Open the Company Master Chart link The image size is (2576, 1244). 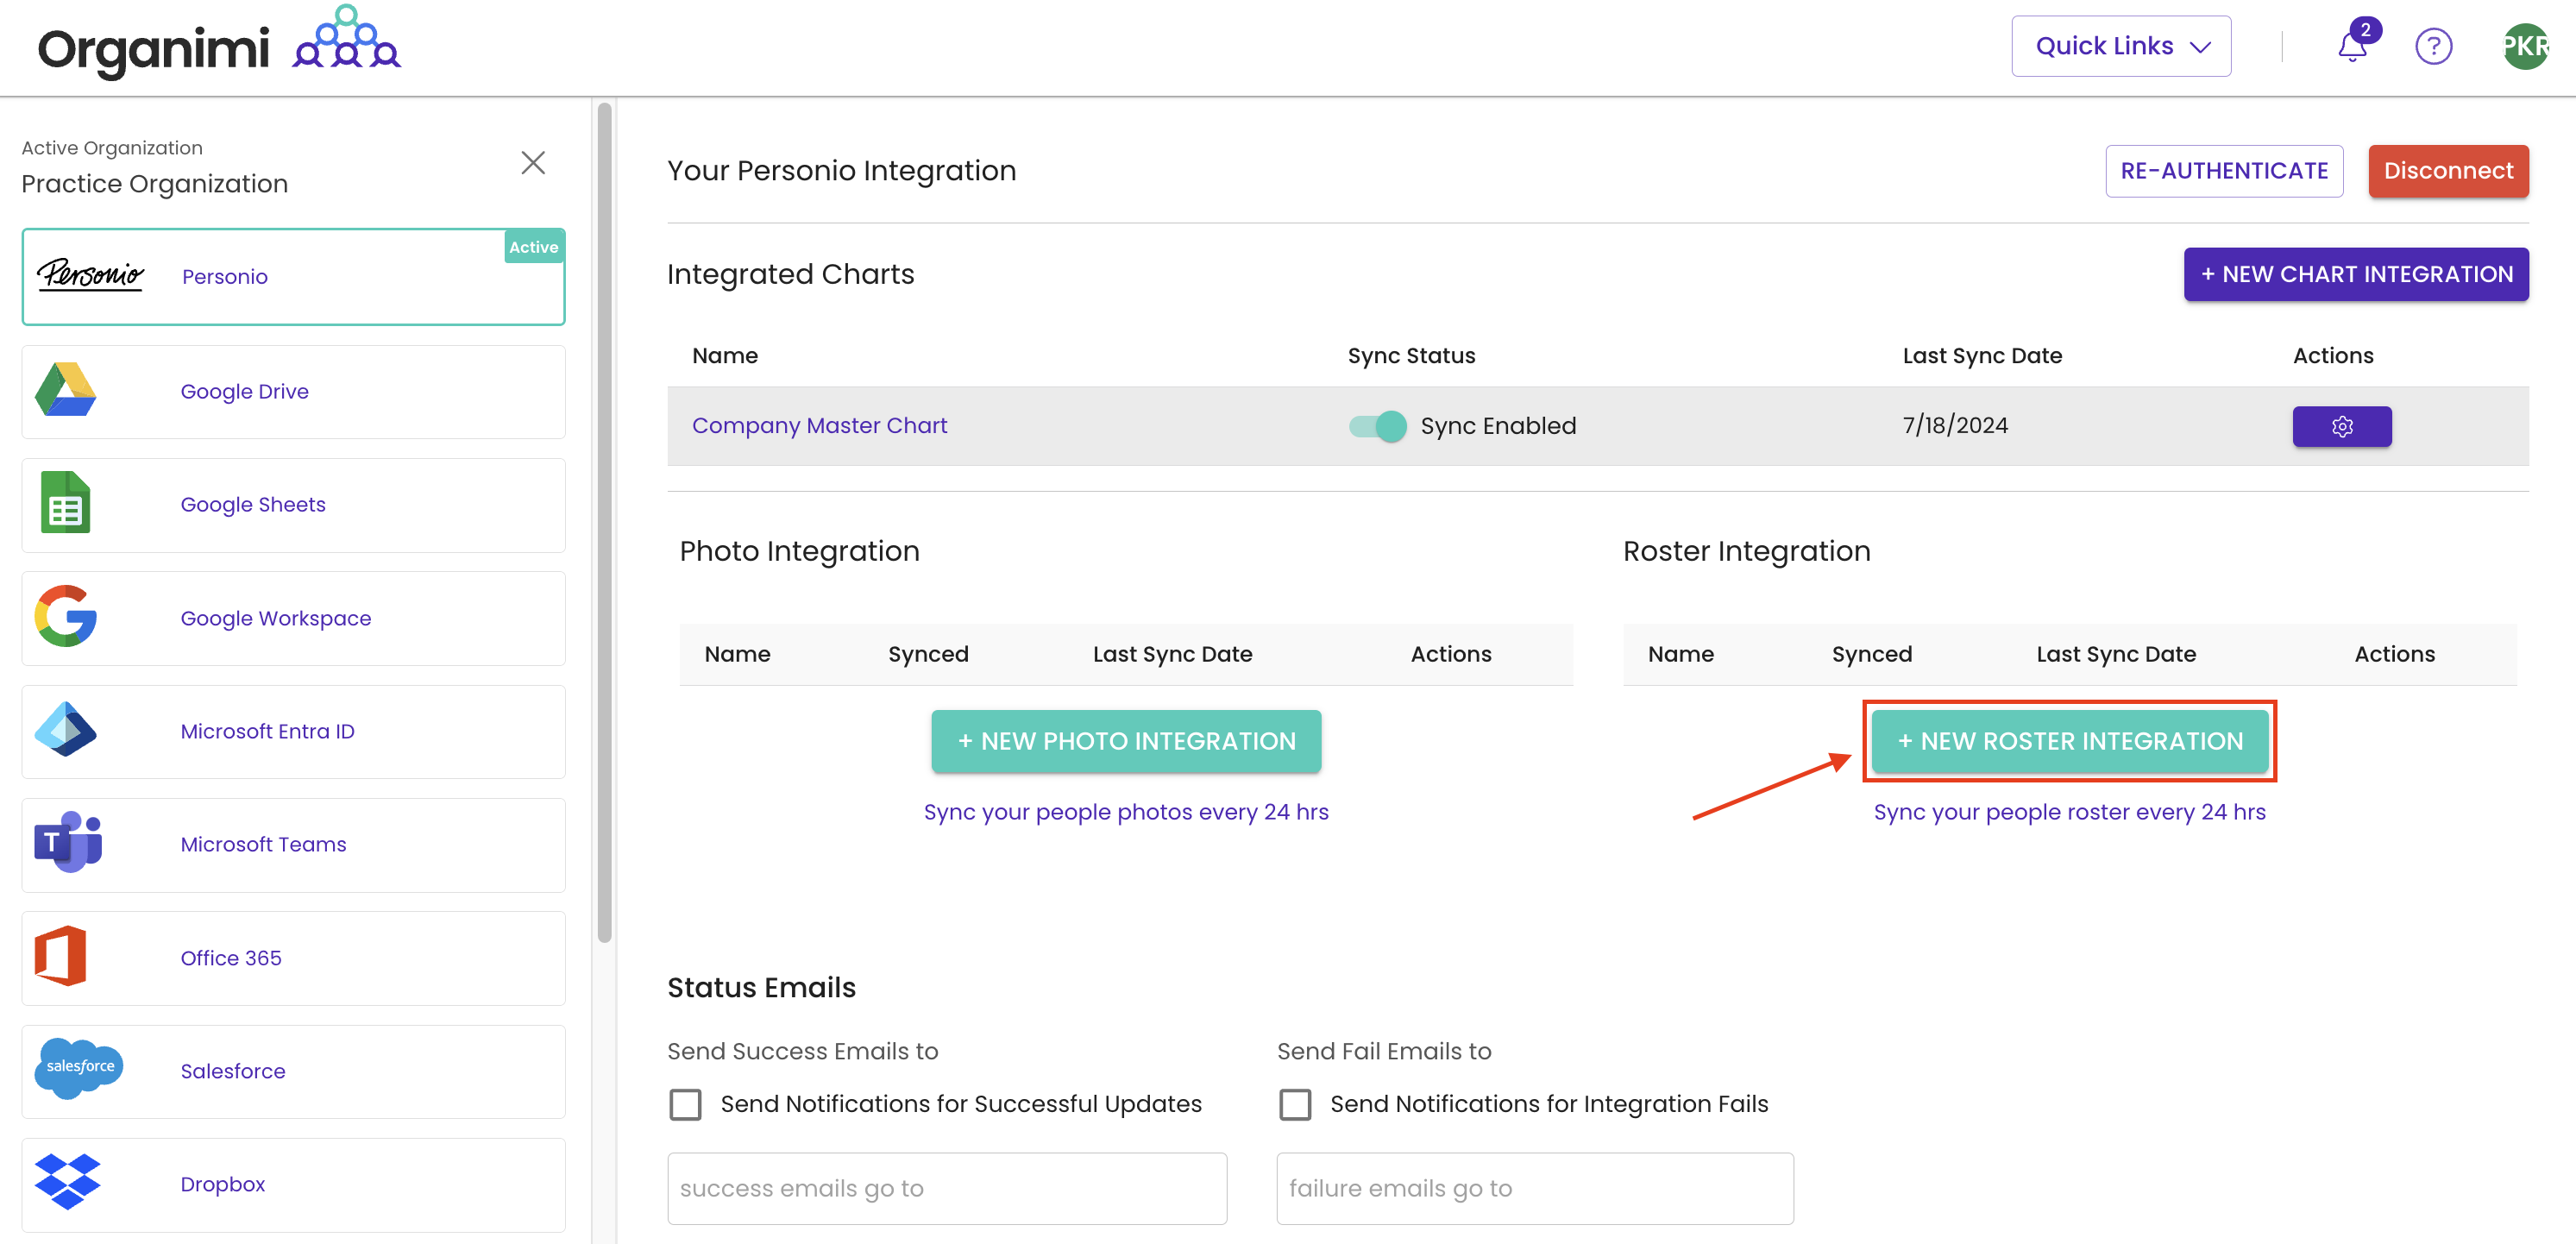click(819, 426)
